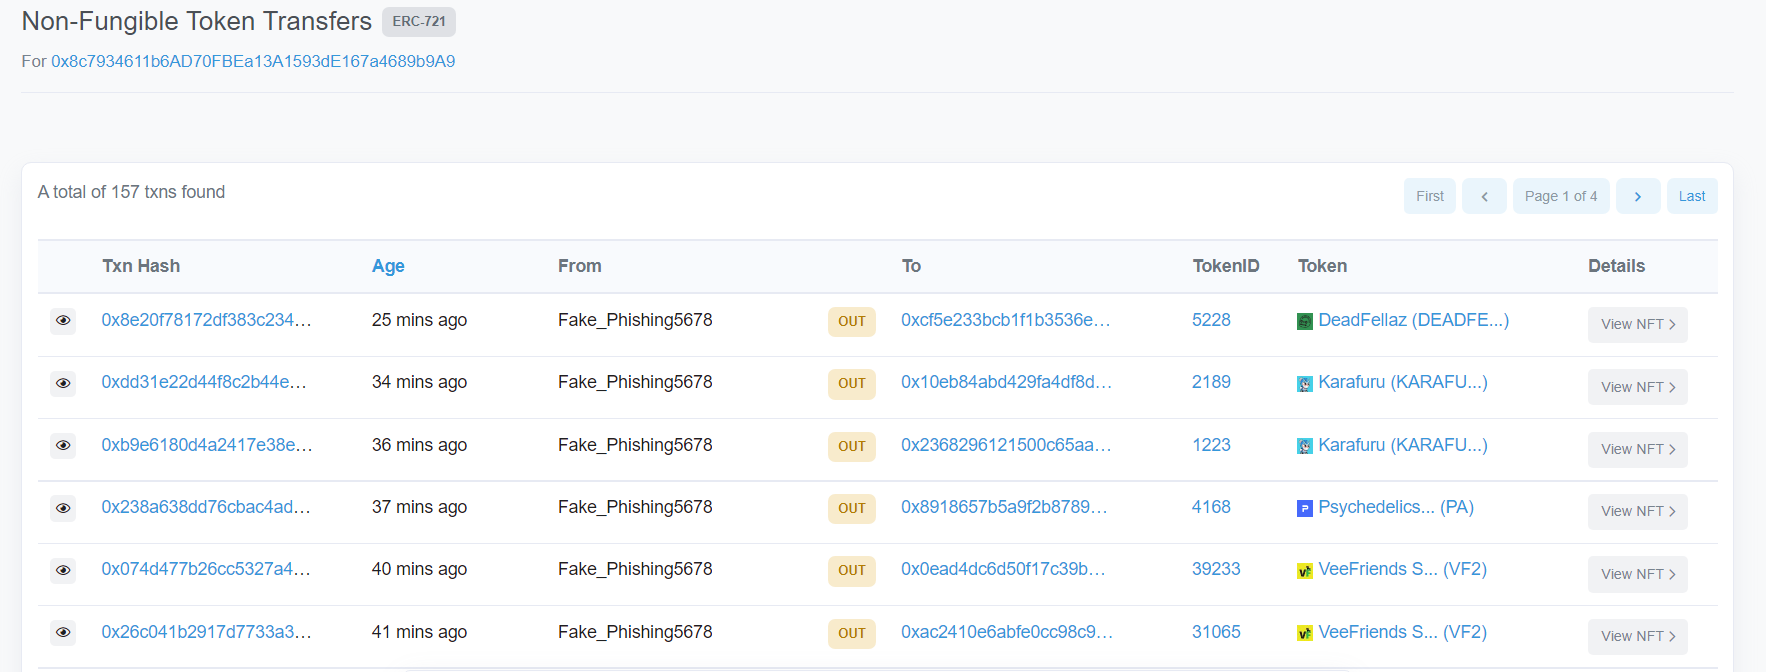This screenshot has height=672, width=1766.
Task: Click the Karafuru icon for token 2189
Action: tap(1304, 384)
